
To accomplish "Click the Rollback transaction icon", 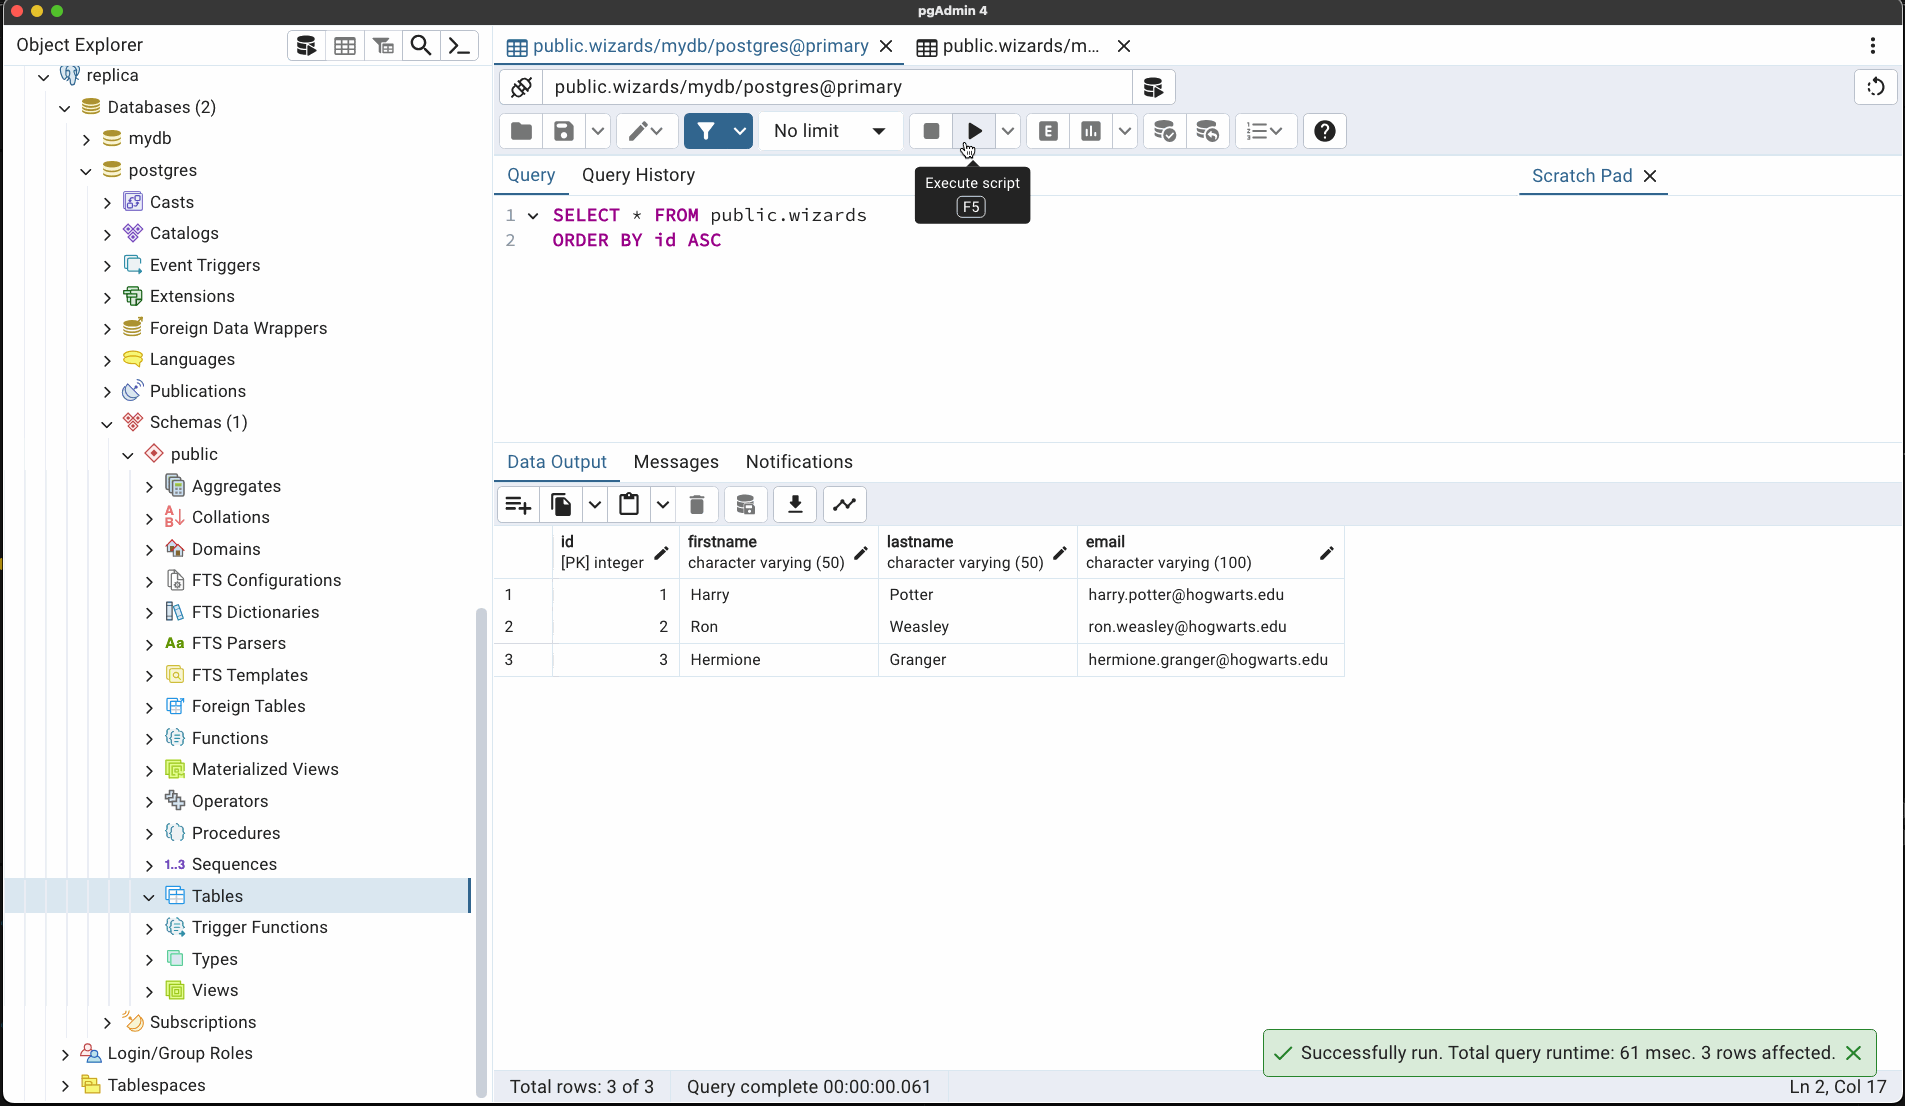I will (x=1208, y=131).
